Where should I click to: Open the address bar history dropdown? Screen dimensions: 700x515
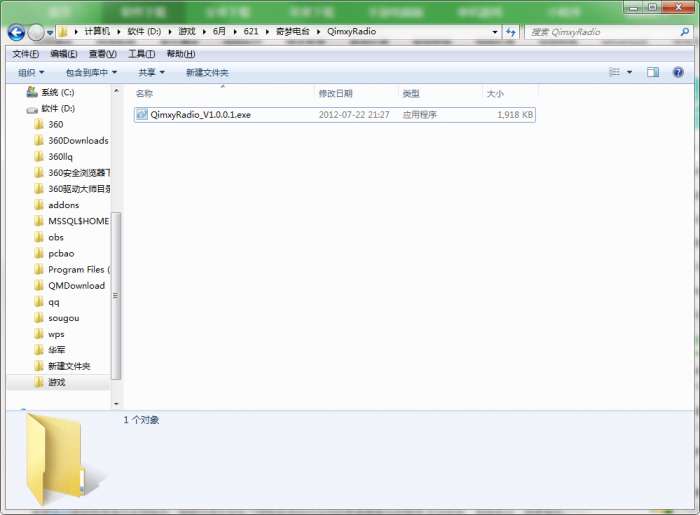[495, 32]
